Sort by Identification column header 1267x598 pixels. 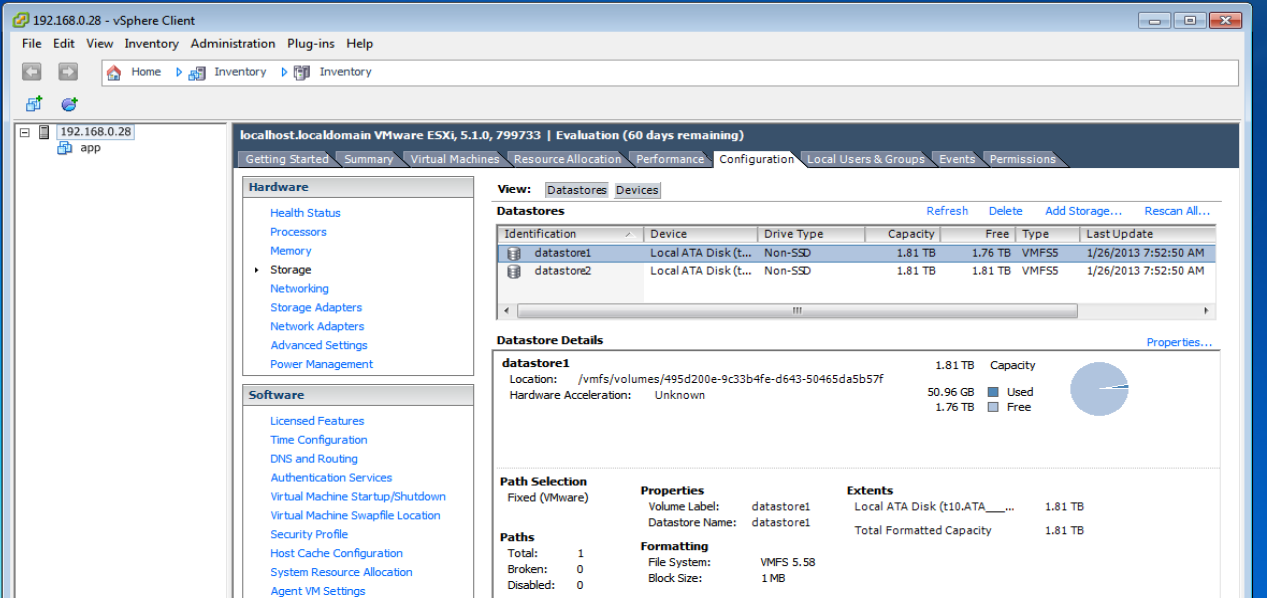coord(570,234)
